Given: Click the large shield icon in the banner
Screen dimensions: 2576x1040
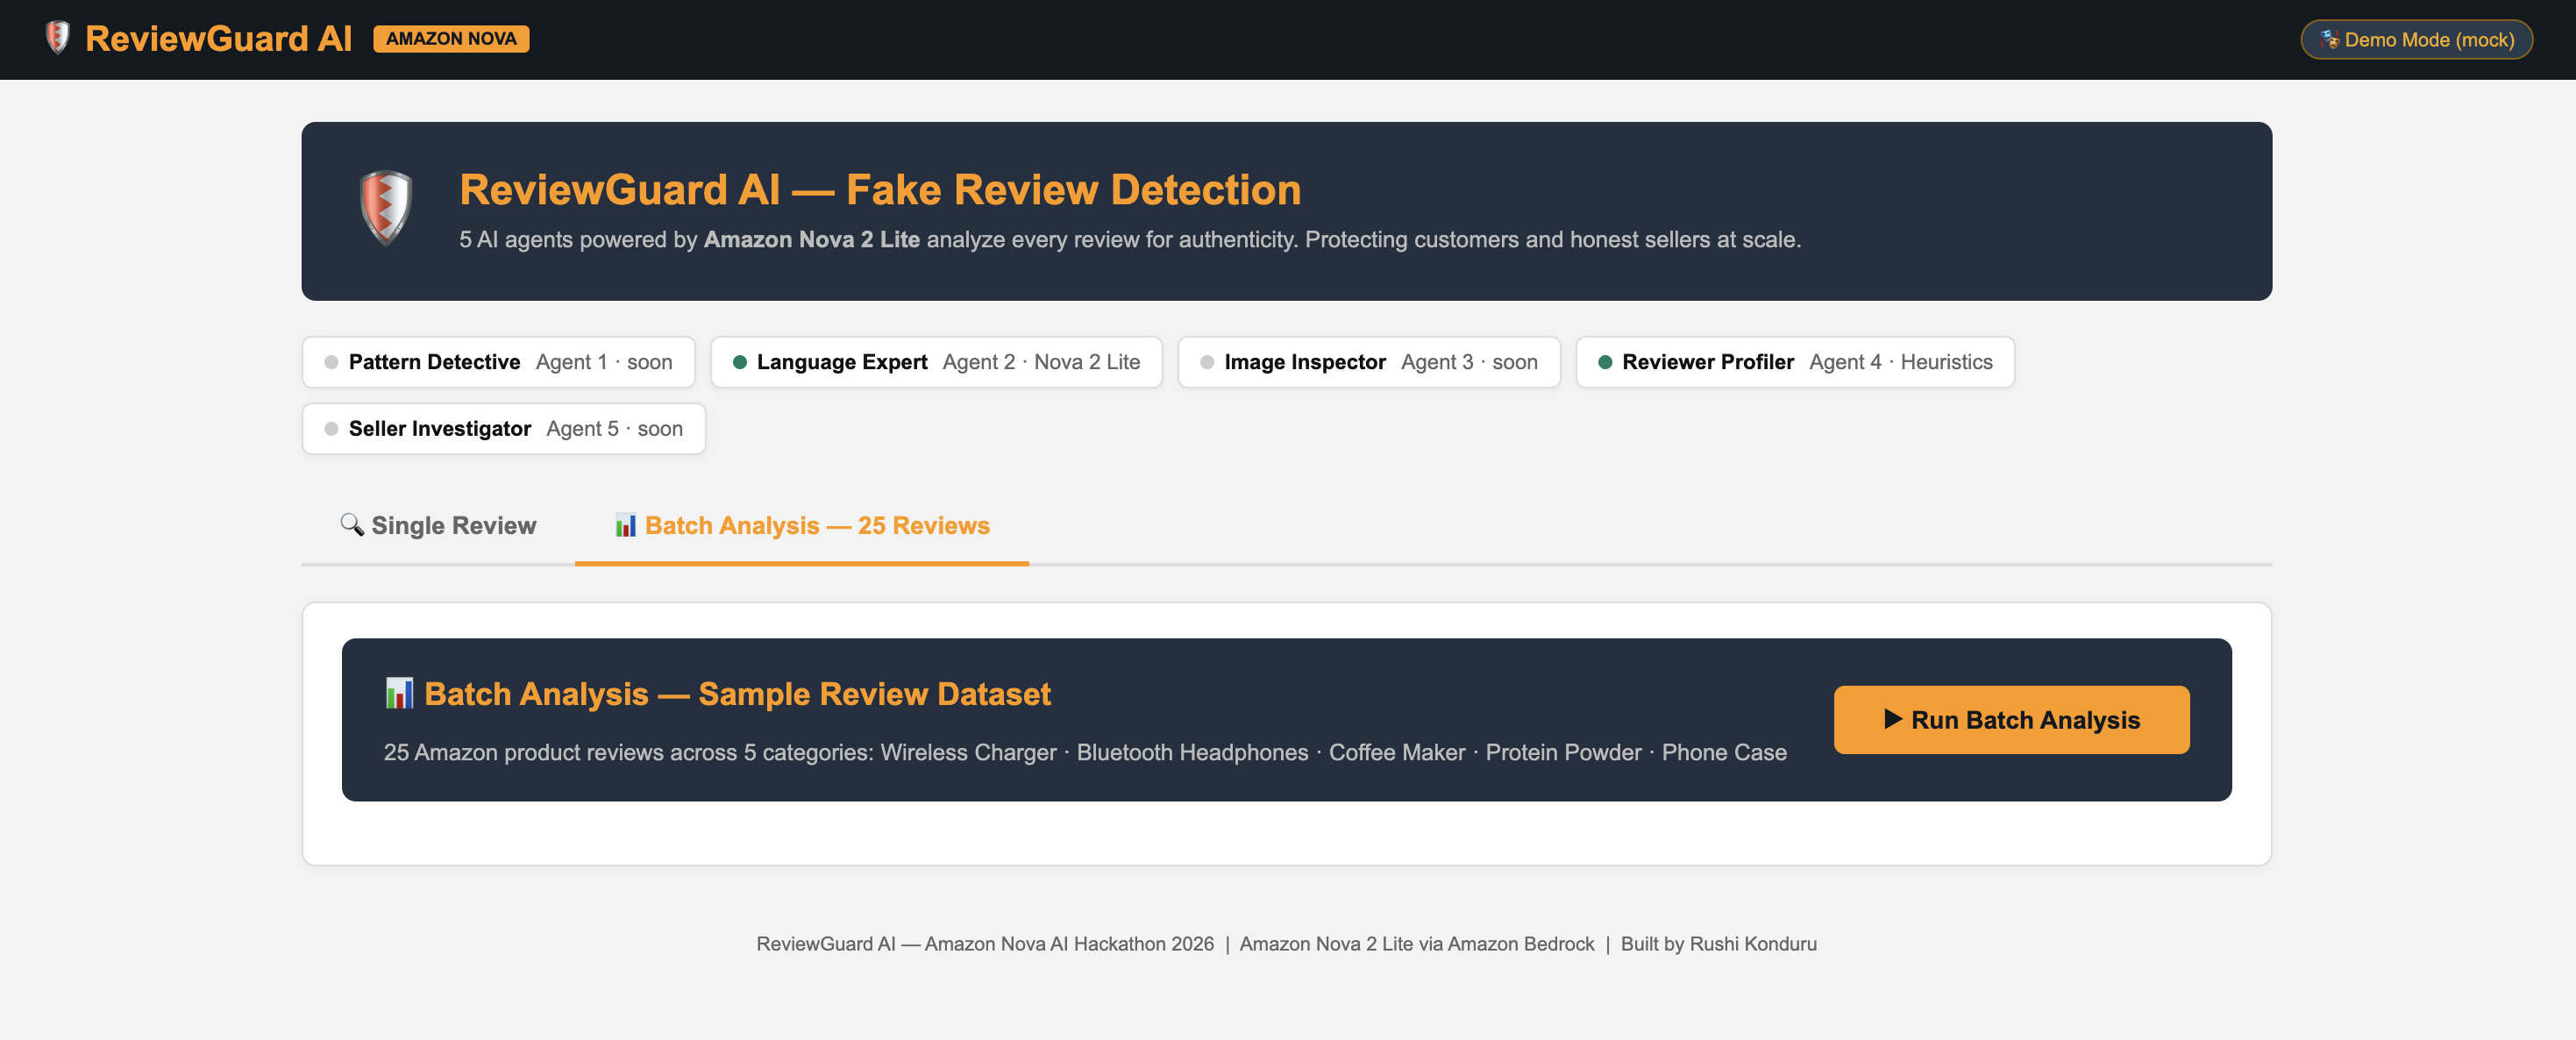Looking at the screenshot, I should [385, 207].
